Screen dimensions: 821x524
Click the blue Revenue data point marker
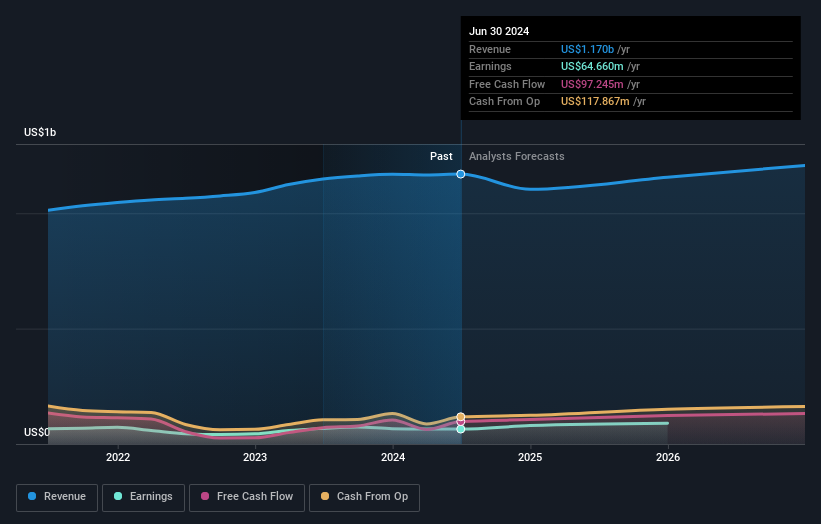(461, 174)
